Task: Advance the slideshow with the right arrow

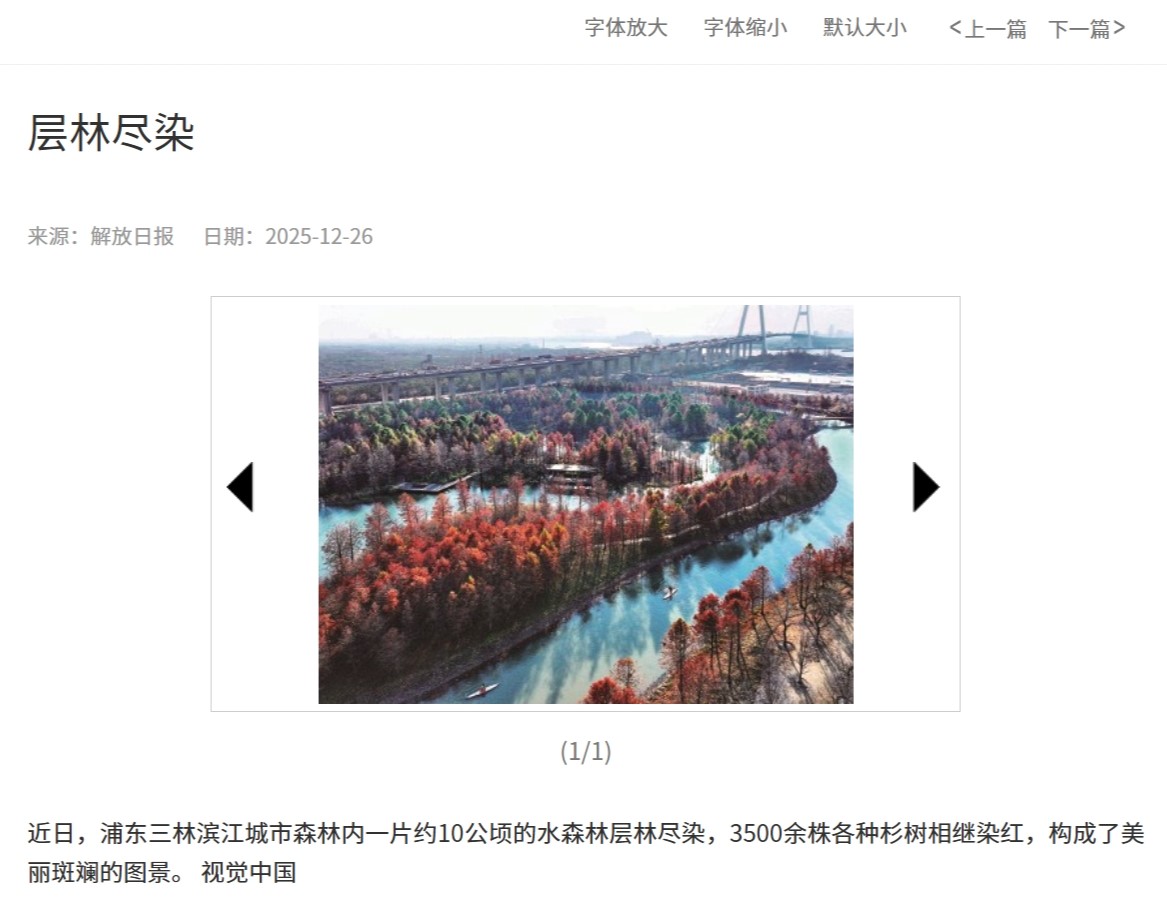Action: (x=926, y=487)
